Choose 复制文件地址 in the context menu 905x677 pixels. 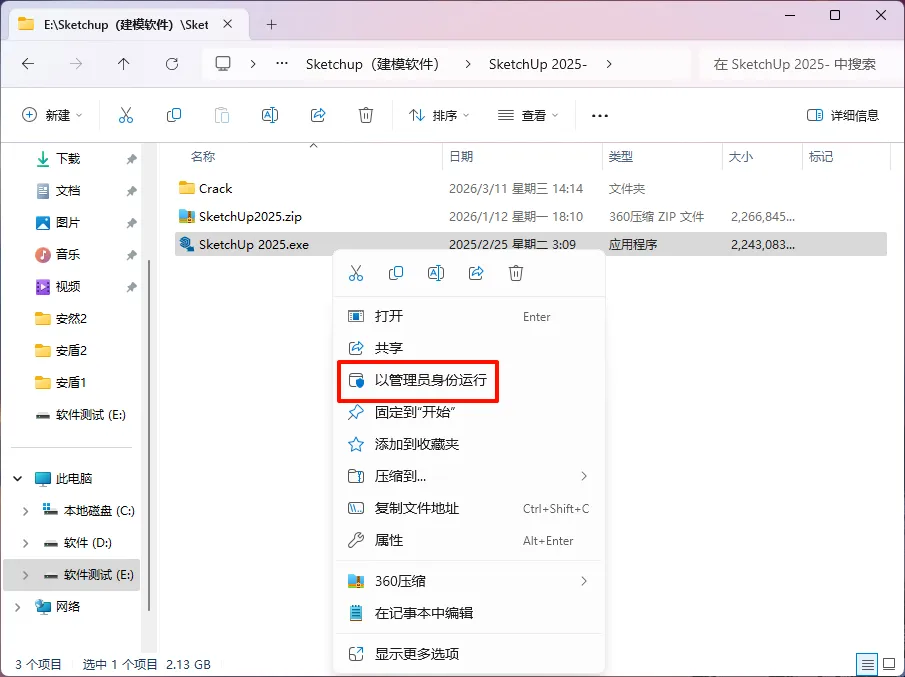point(469,508)
